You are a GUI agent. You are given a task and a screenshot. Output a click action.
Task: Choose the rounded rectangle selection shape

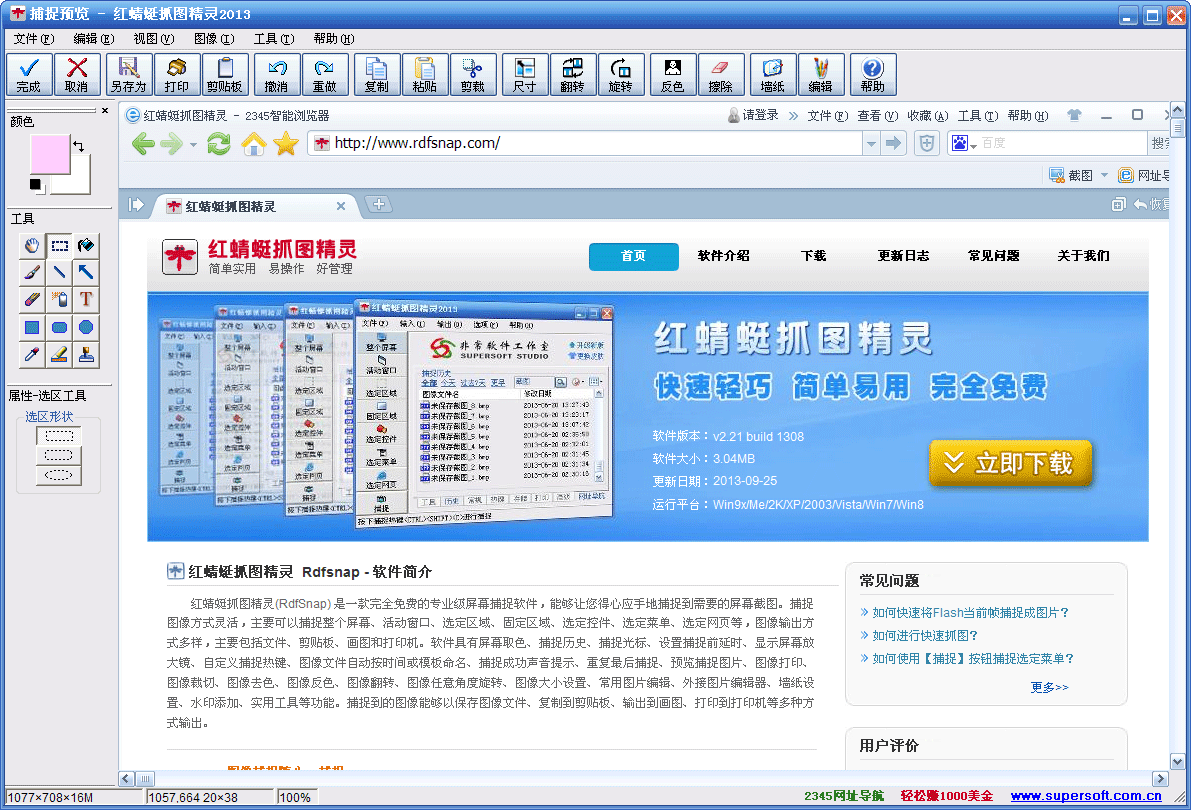tap(57, 454)
